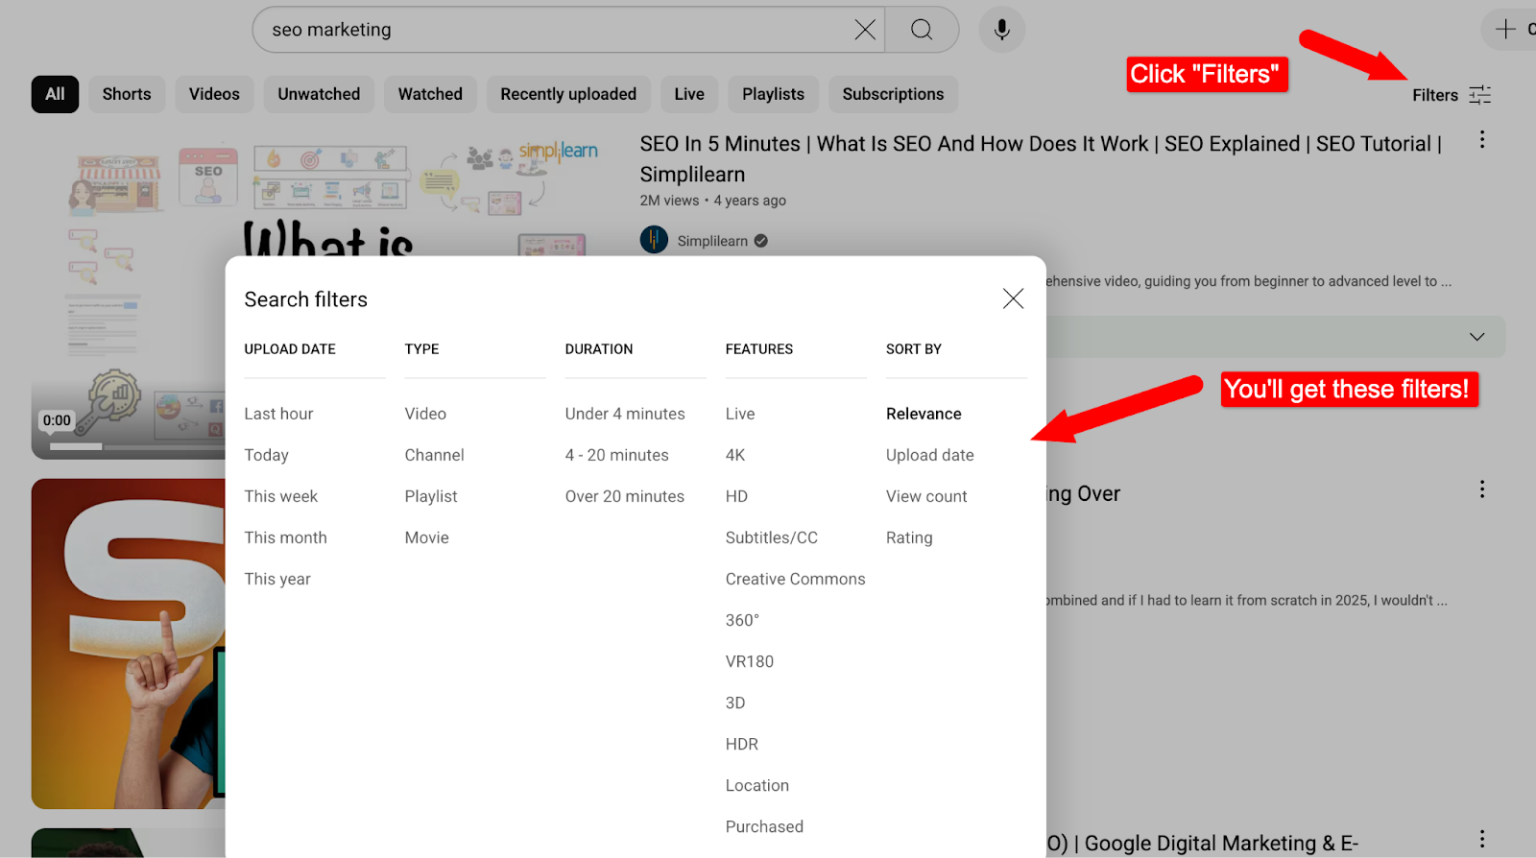
Task: Enable the Subtitles/CC filter
Action: [x=771, y=537]
